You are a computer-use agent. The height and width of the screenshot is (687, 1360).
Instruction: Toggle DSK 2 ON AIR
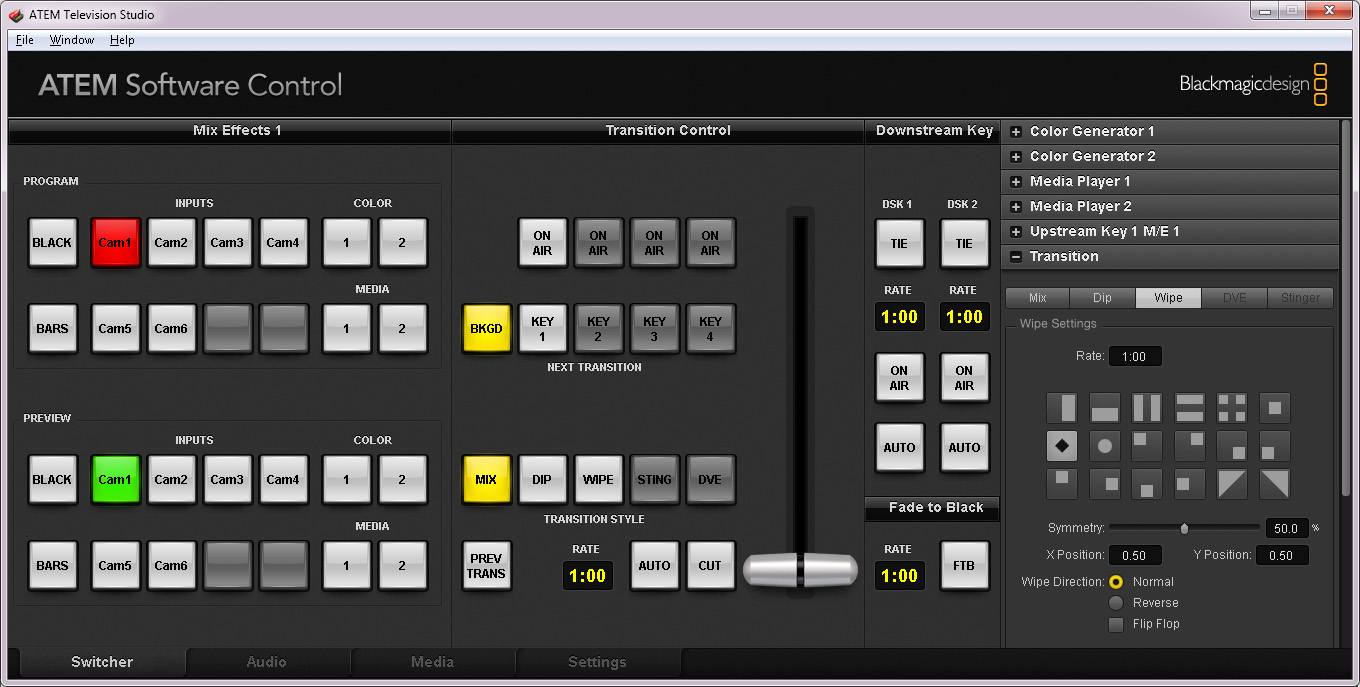pyautogui.click(x=964, y=378)
